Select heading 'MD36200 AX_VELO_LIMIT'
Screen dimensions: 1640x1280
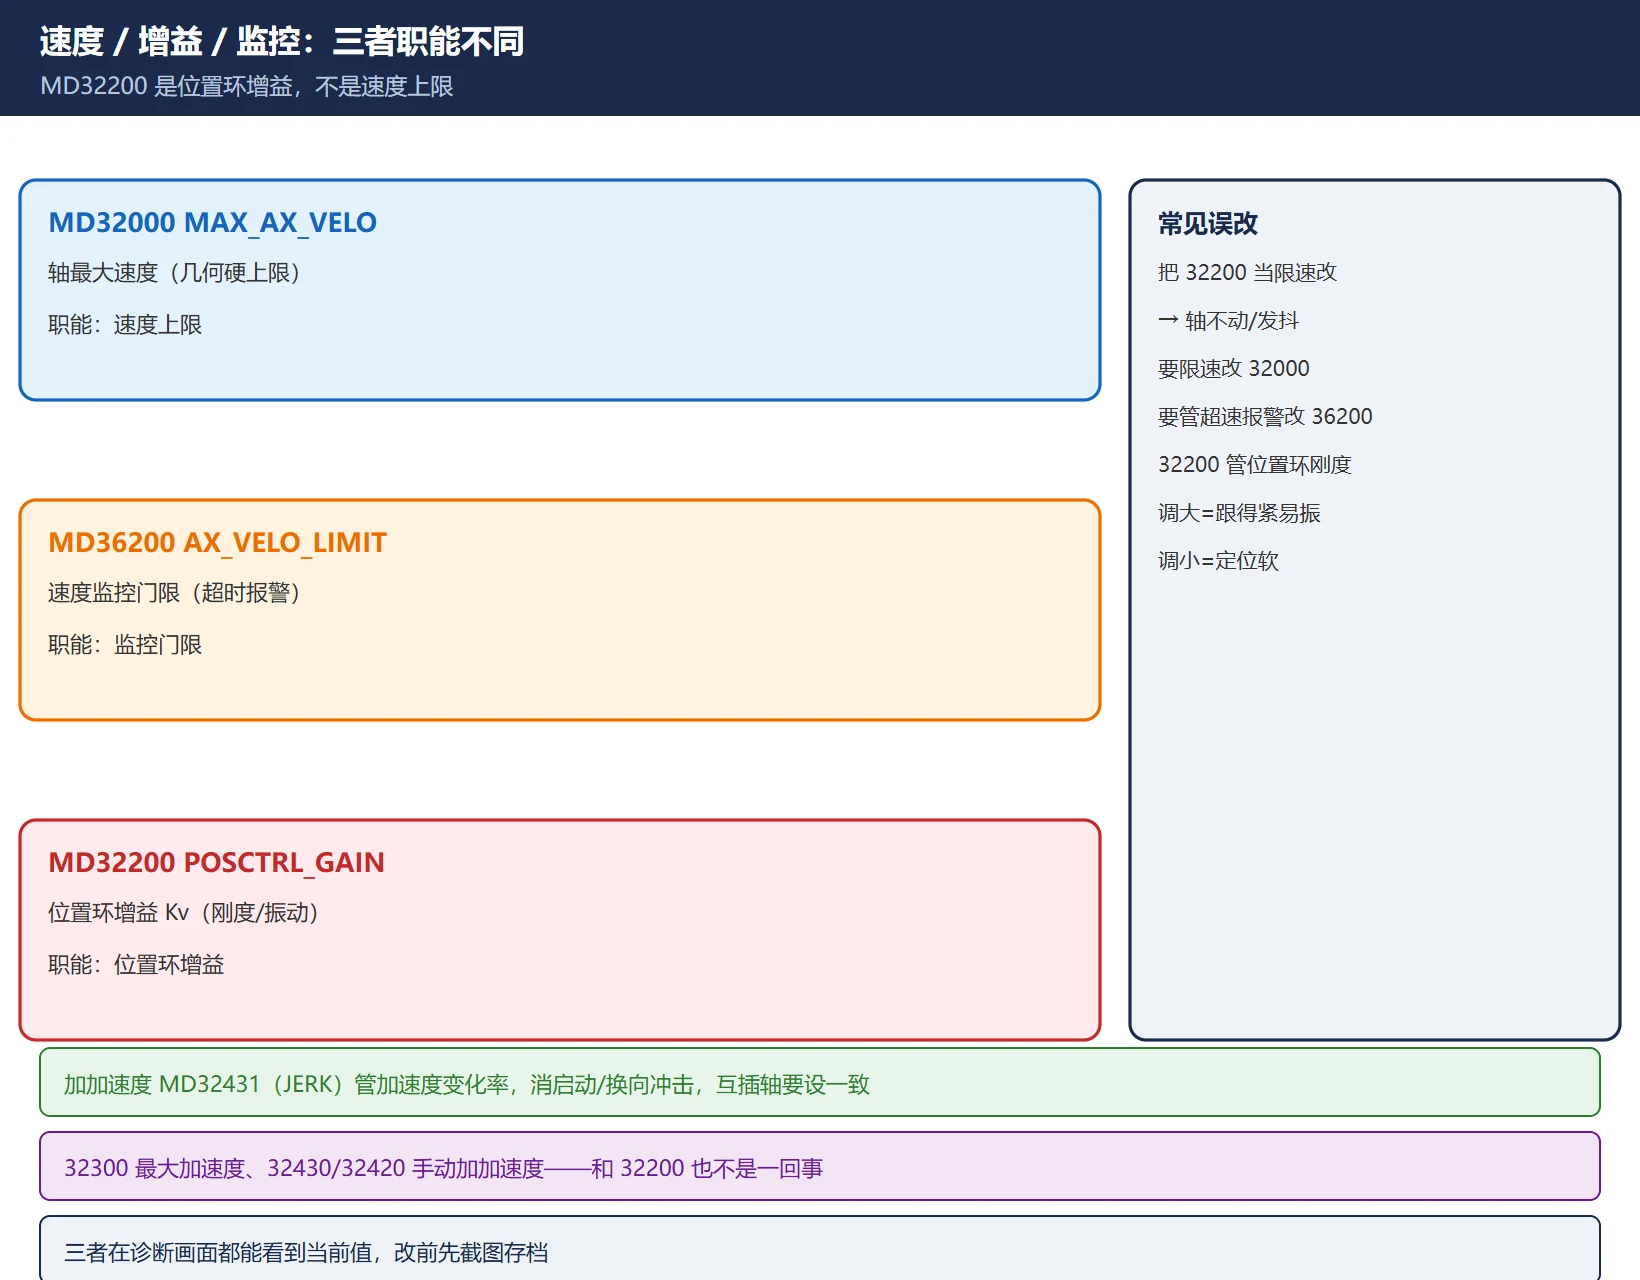pyautogui.click(x=217, y=542)
